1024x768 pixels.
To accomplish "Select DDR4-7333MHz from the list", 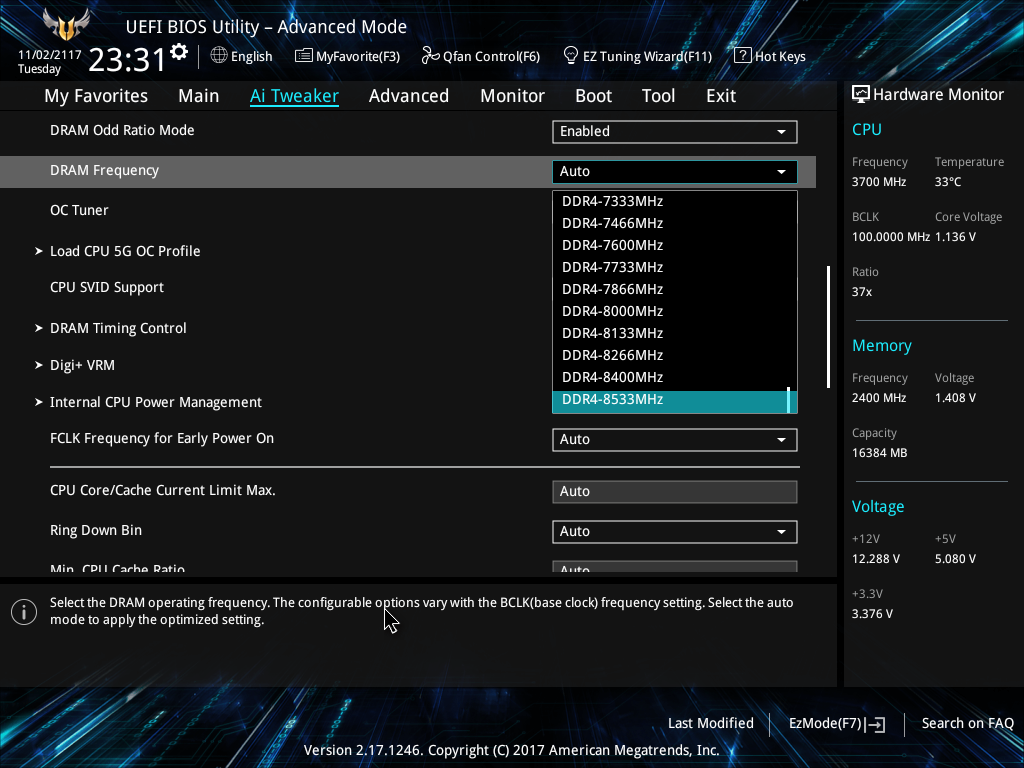I will tap(675, 202).
